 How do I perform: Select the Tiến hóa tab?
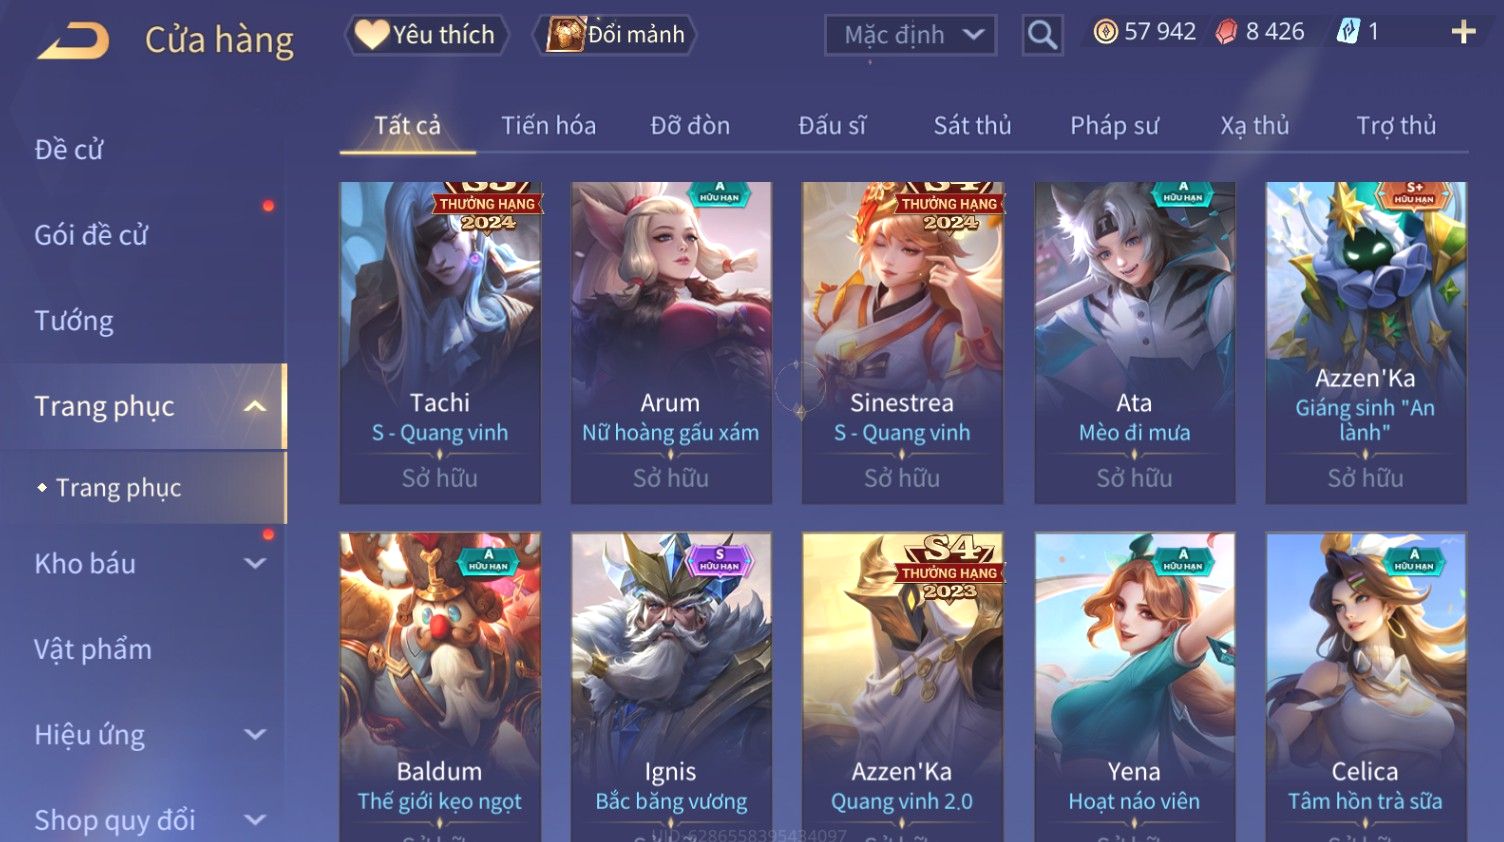click(x=548, y=126)
